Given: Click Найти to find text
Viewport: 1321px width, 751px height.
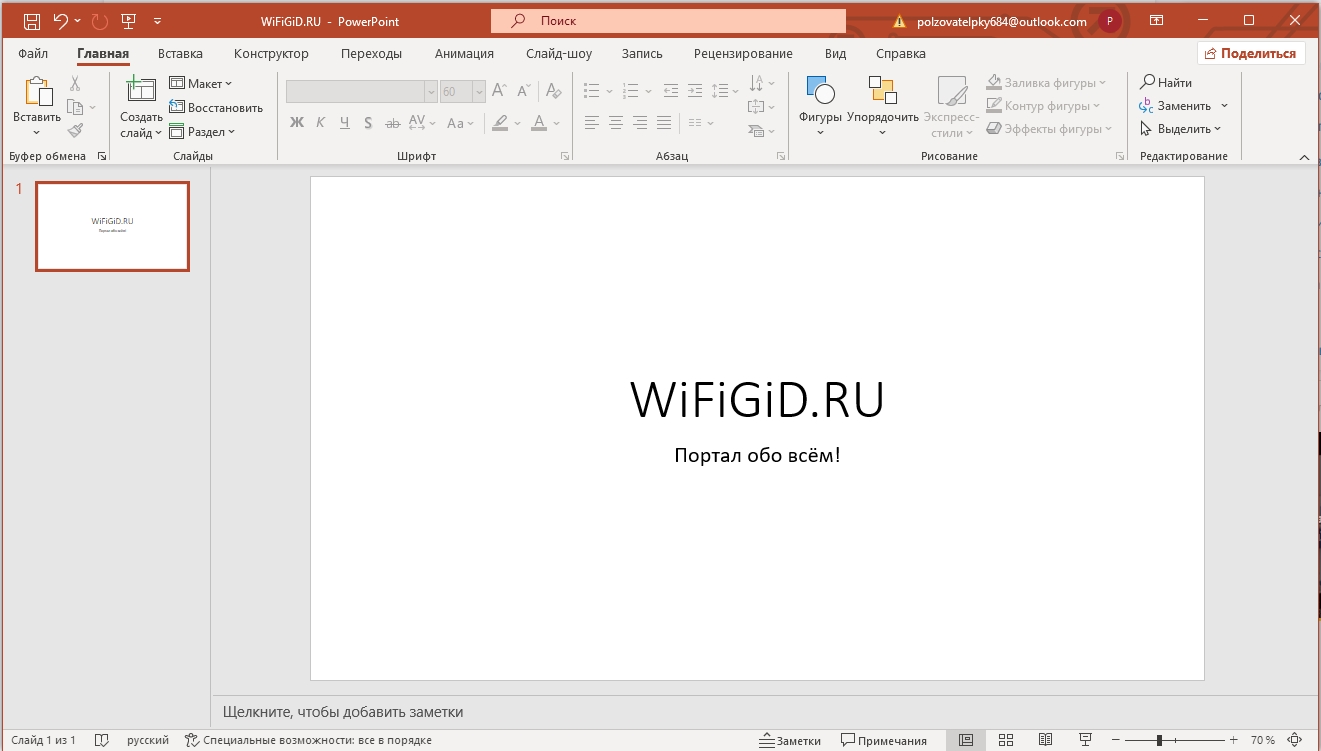Looking at the screenshot, I should click(1166, 83).
